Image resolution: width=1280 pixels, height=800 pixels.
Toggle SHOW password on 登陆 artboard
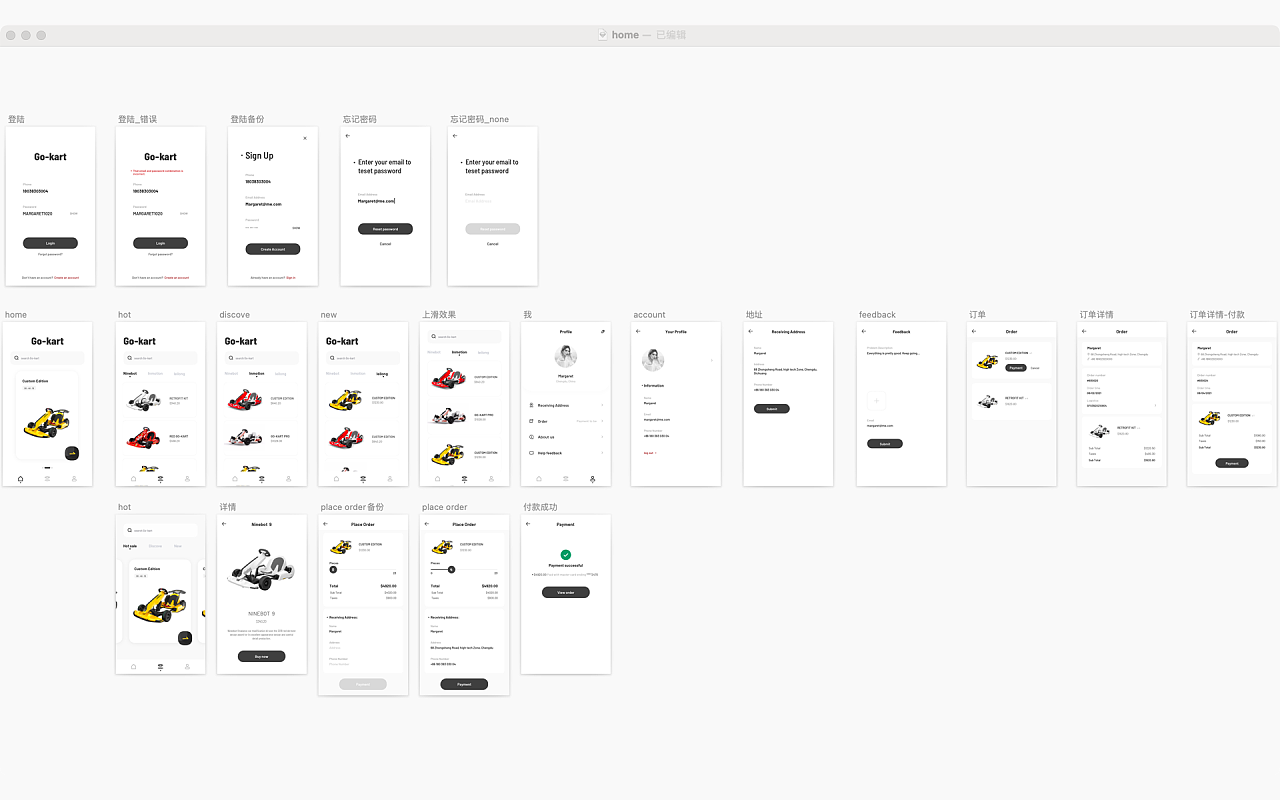[x=74, y=213]
